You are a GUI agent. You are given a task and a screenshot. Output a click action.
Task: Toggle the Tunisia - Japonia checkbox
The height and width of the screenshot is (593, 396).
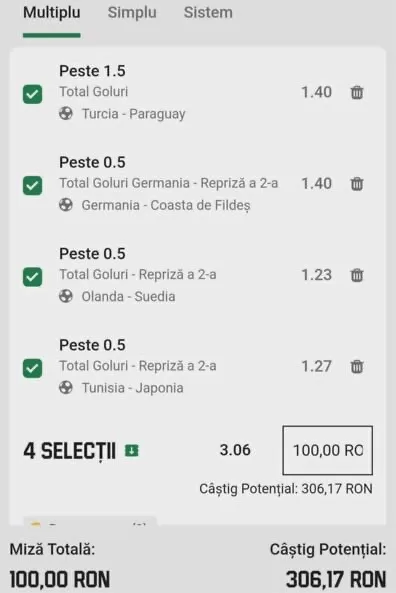pyautogui.click(x=33, y=368)
